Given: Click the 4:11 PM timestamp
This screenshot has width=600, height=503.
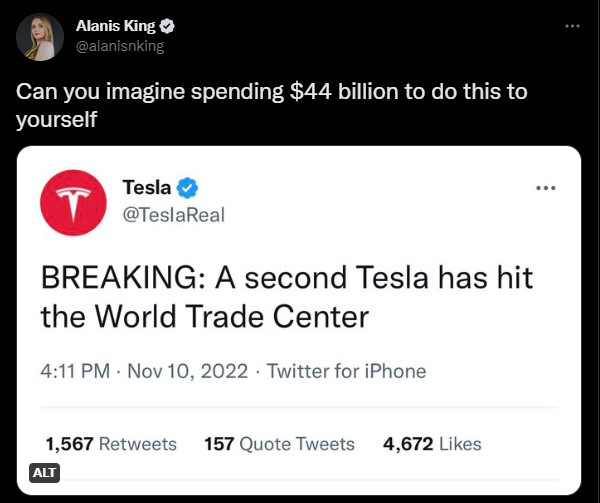Looking at the screenshot, I should pyautogui.click(x=74, y=371).
